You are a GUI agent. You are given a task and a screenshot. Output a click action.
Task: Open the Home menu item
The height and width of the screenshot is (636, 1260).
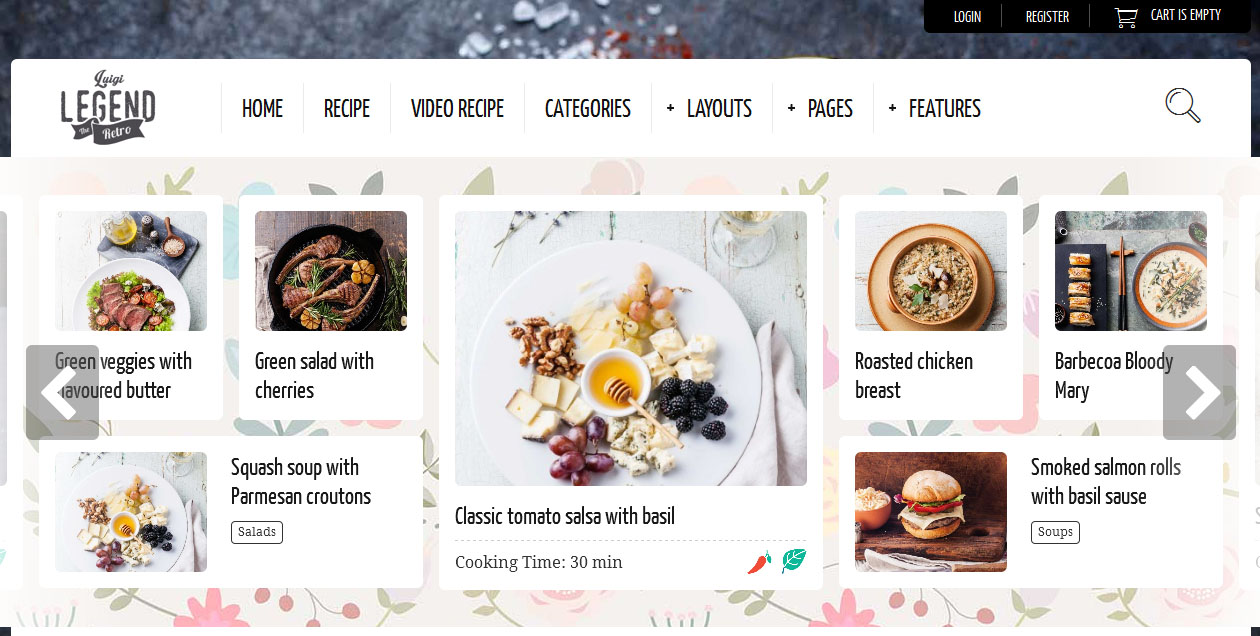point(262,108)
